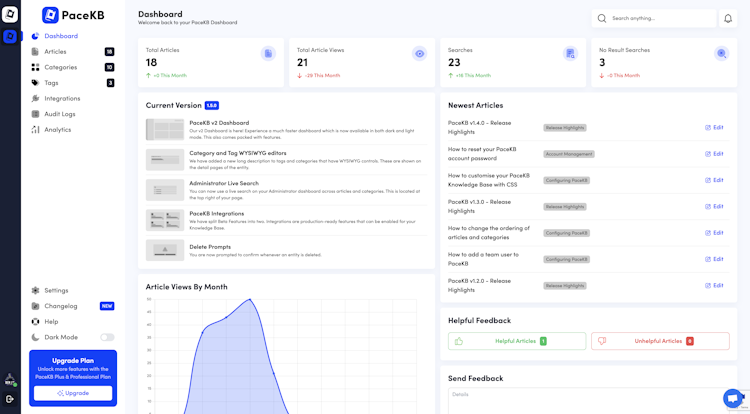Click the Total Articles document icon
750x414 pixels.
tap(268, 54)
